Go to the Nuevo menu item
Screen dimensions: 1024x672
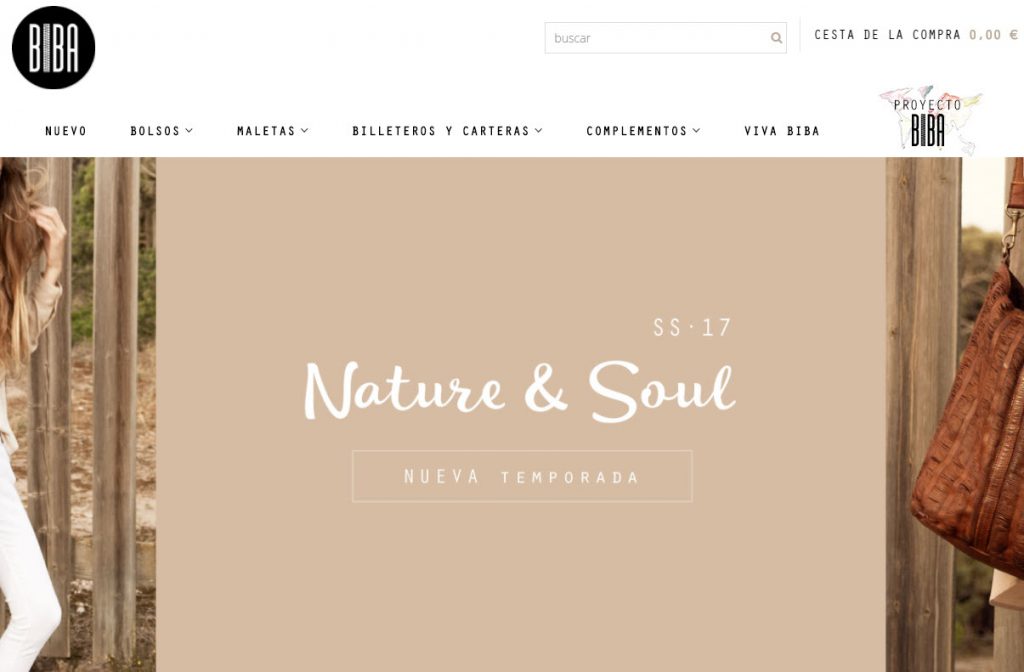click(66, 131)
